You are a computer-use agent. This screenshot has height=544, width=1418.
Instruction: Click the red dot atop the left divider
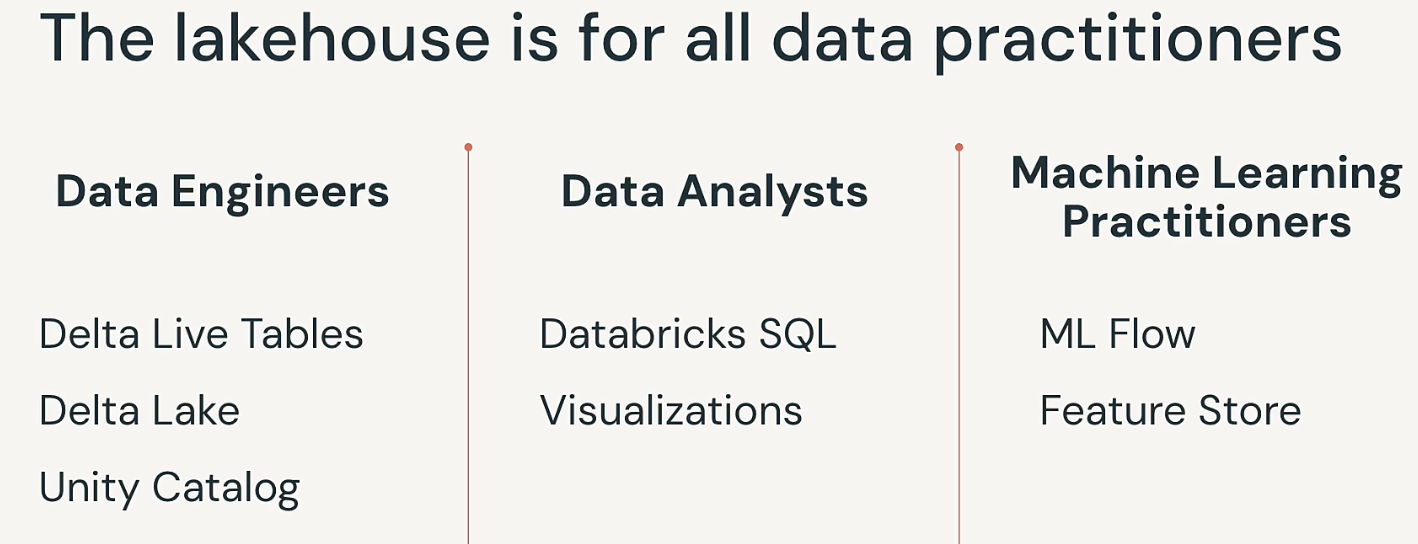click(468, 147)
